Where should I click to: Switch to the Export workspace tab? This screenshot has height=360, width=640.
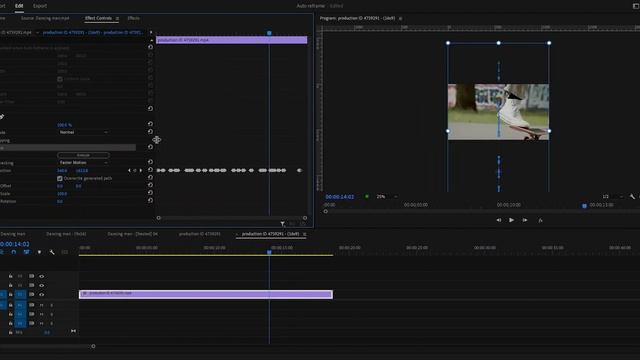pyautogui.click(x=40, y=6)
